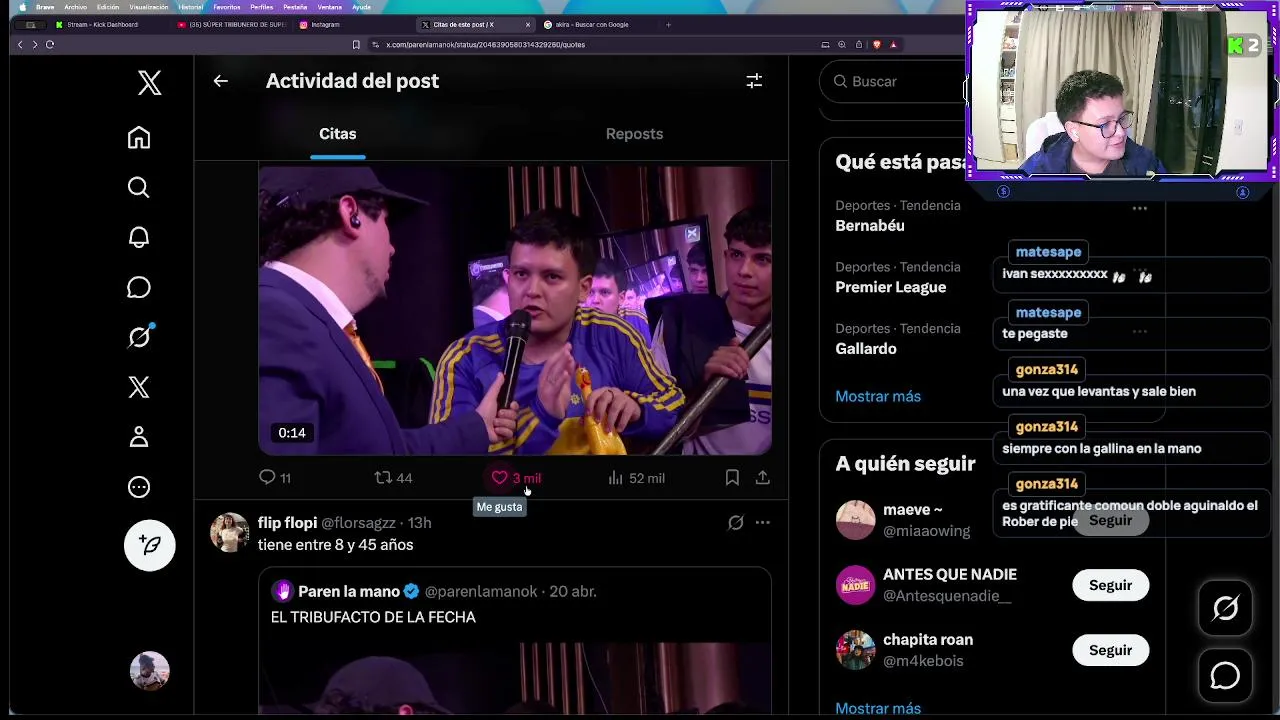Screen dimensions: 1280x720
Task: Reply to post with 11 comments
Action: coord(275,478)
